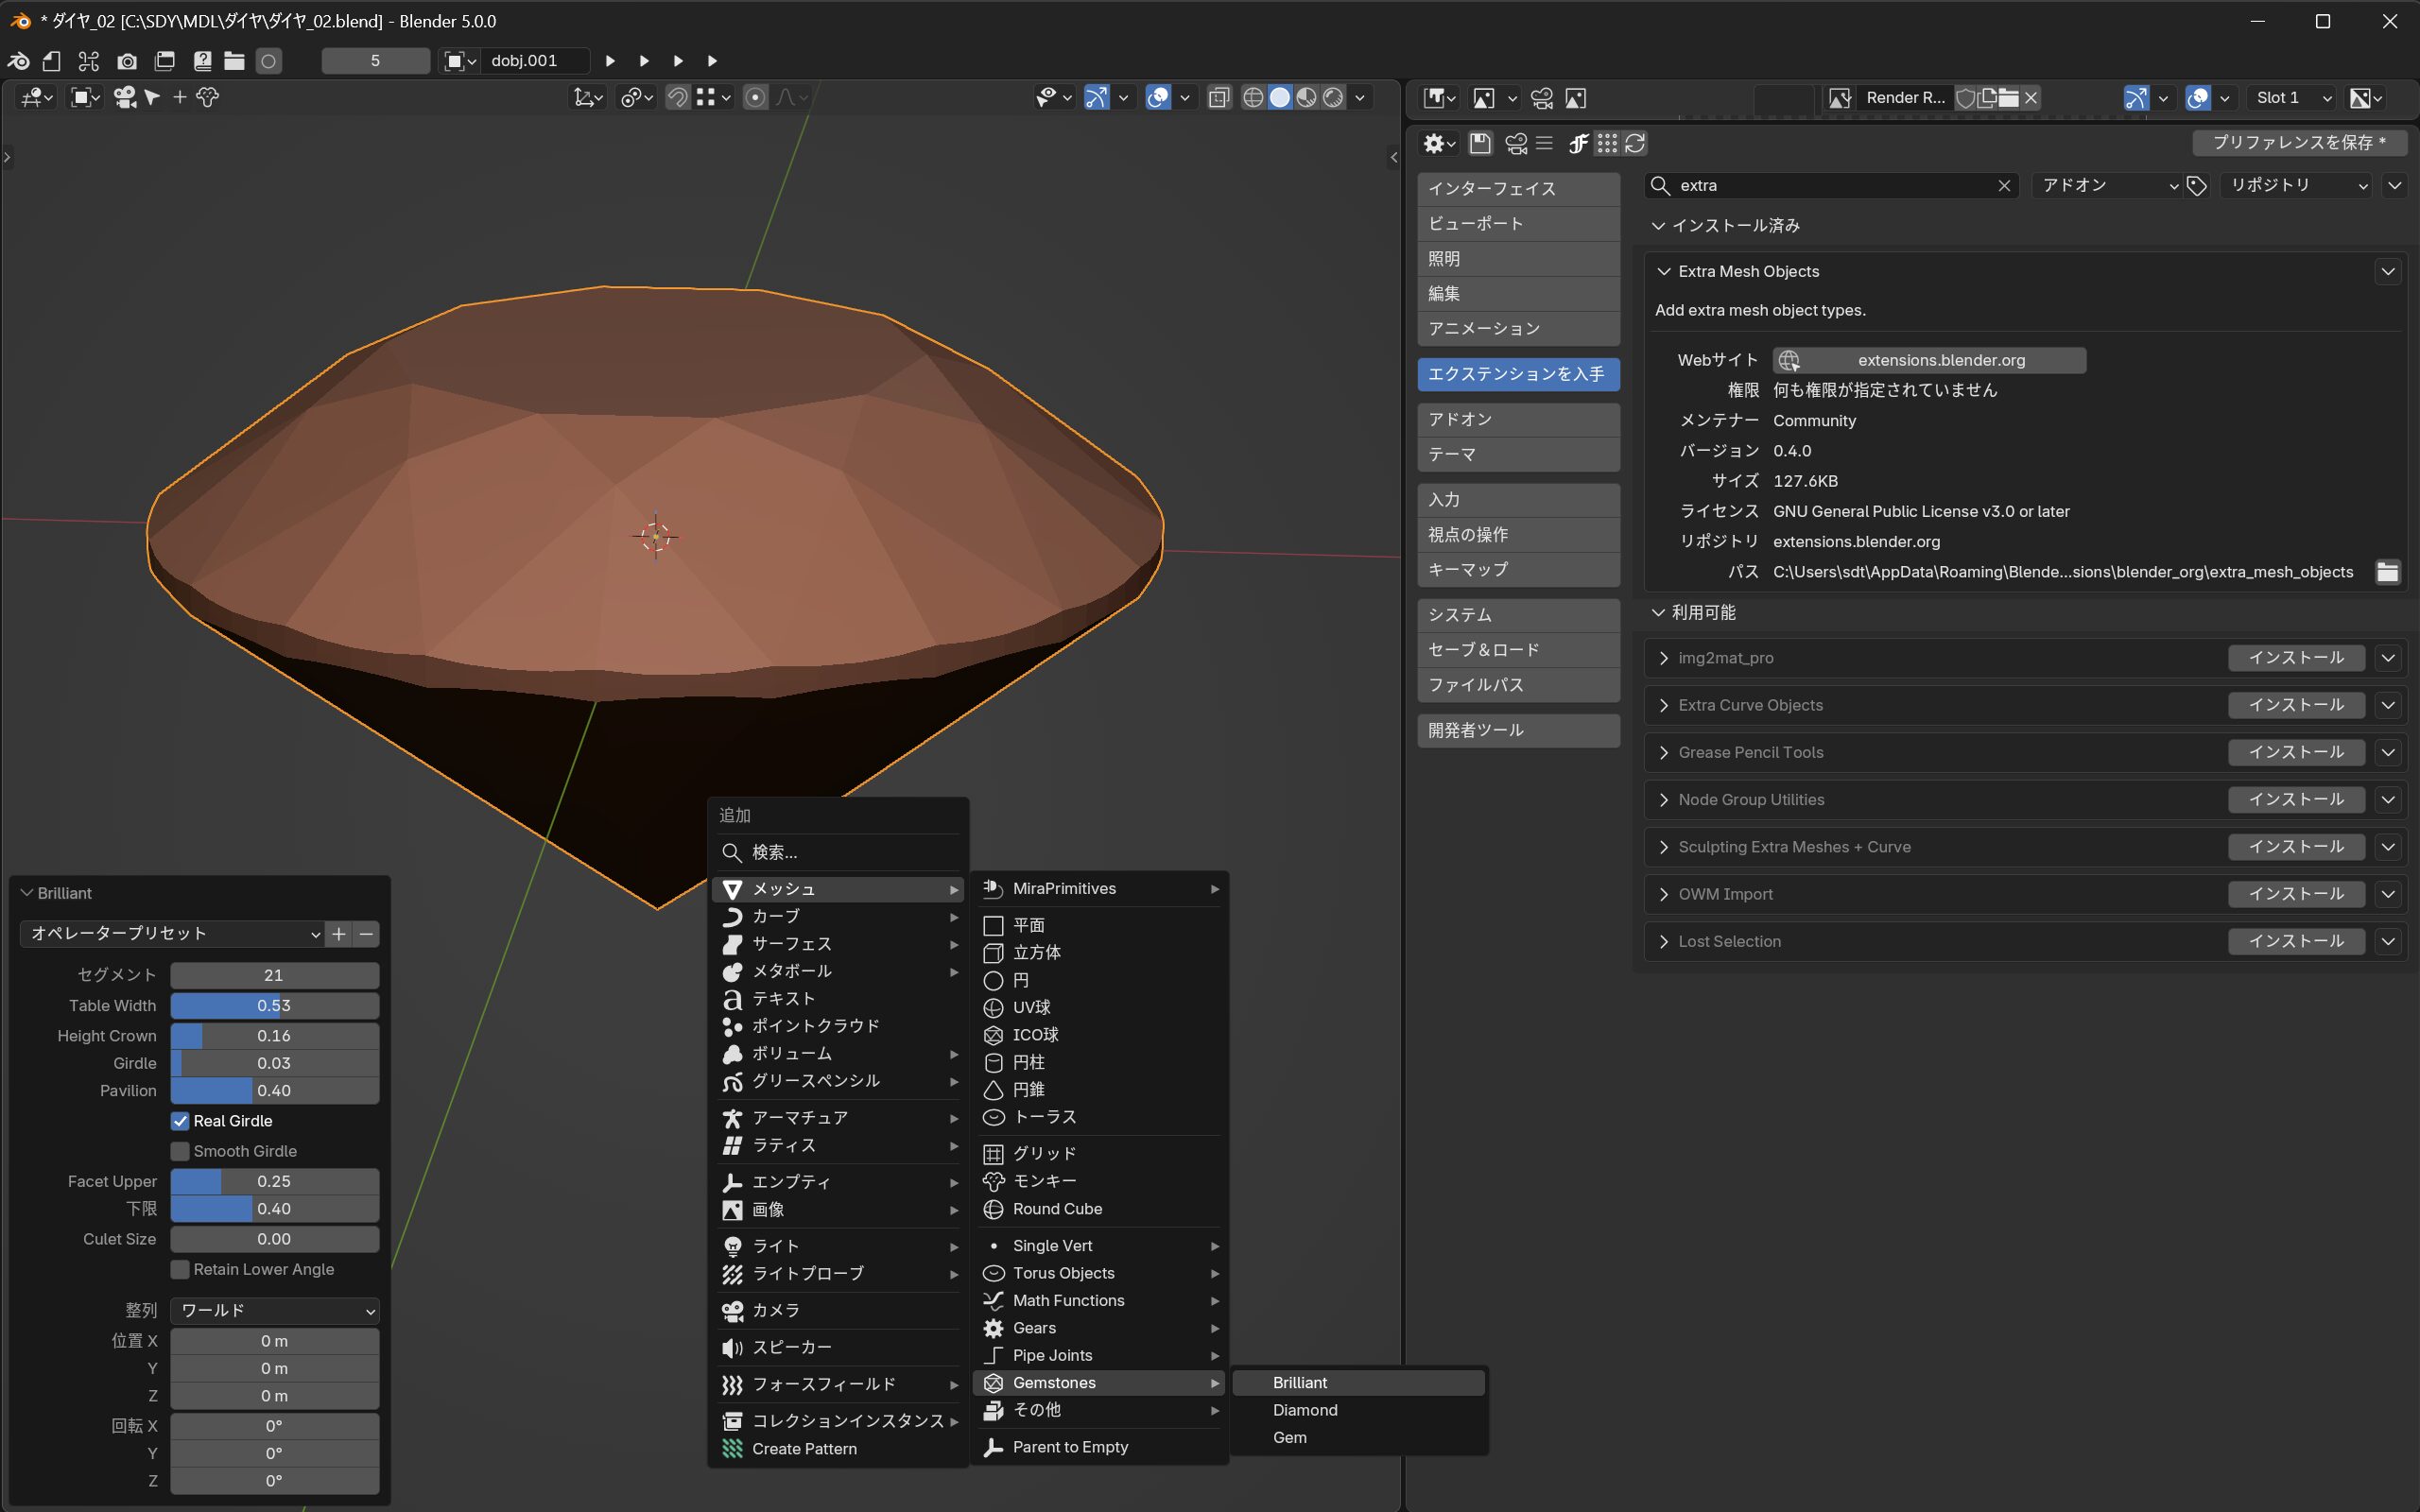The width and height of the screenshot is (2420, 1512).
Task: Click the viewport overlays icon
Action: coord(1158,97)
